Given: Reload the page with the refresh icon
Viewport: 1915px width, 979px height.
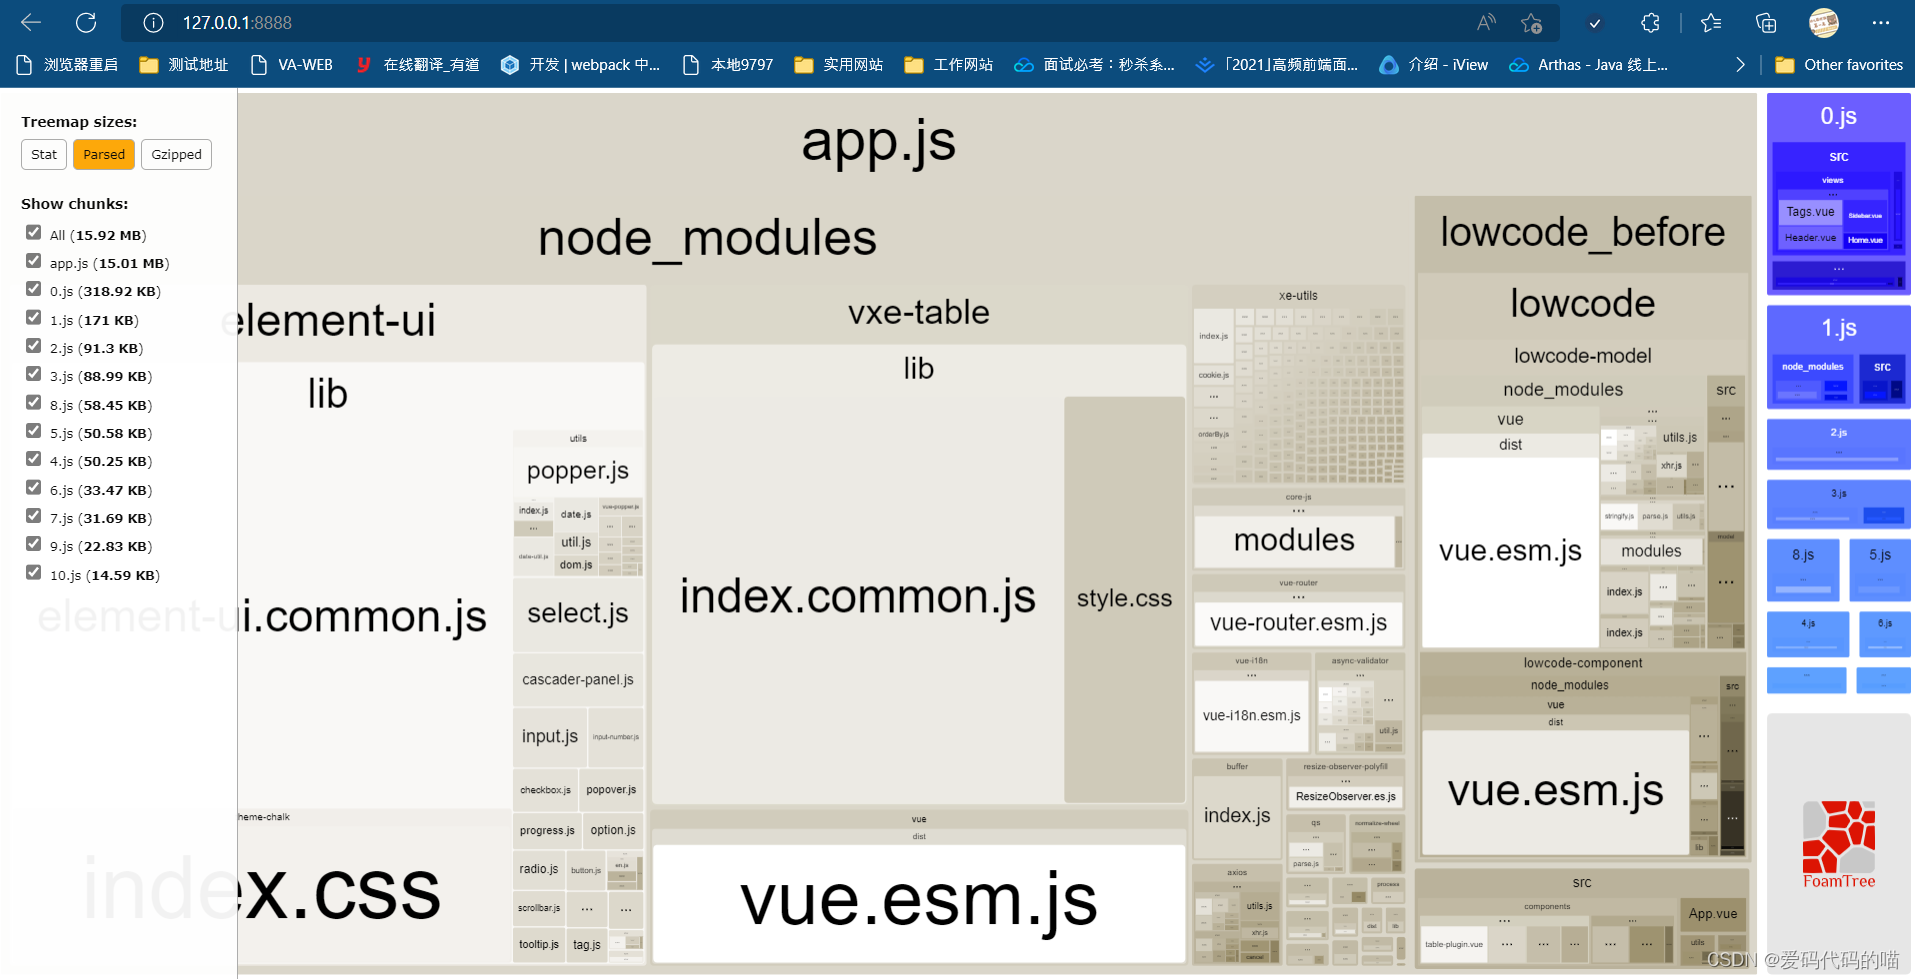Looking at the screenshot, I should point(86,22).
